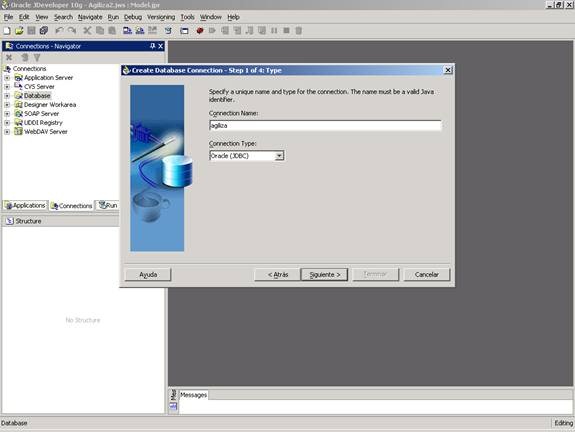Open the Navigate menu

[90, 17]
